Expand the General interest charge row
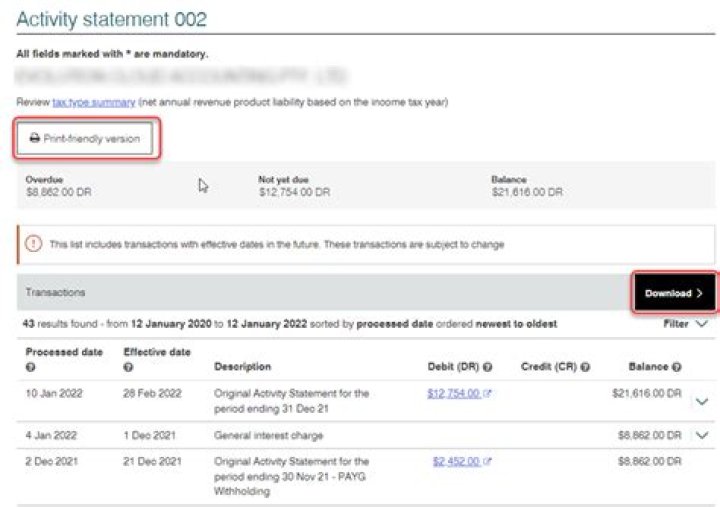 700,435
